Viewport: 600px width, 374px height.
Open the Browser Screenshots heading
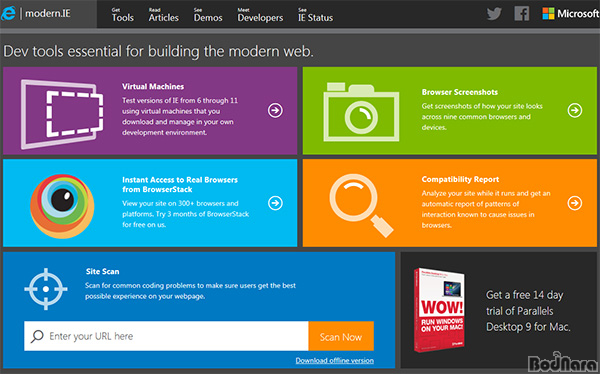click(x=460, y=92)
